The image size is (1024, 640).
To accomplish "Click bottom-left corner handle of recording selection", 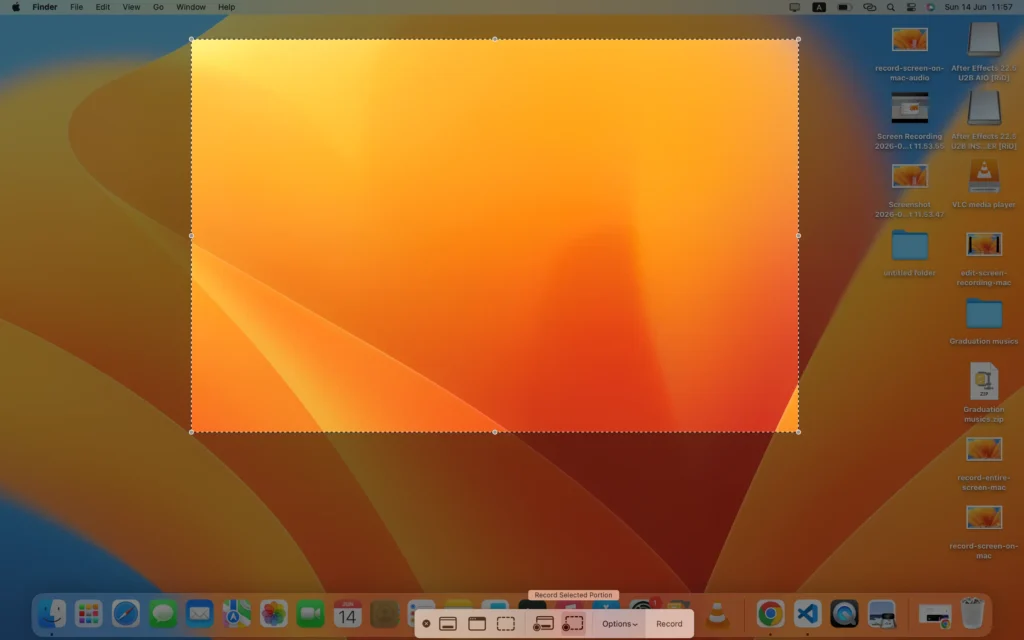I will [x=191, y=432].
